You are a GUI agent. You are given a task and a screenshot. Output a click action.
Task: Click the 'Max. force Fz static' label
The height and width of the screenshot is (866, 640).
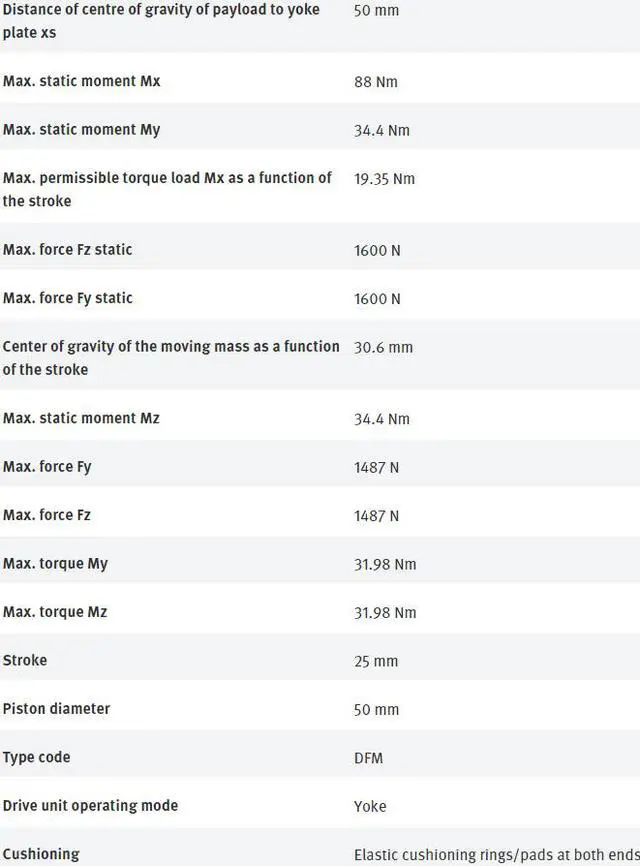[x=67, y=250]
